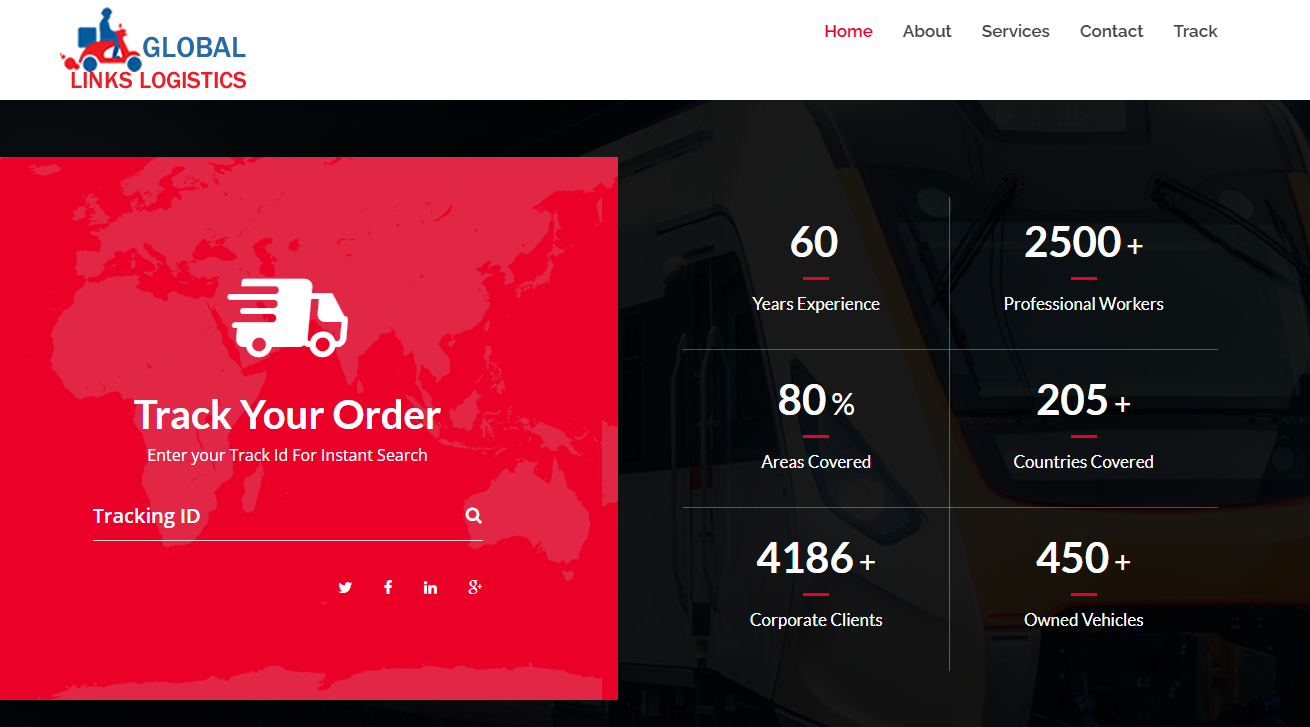Open the LinkedIn social link
The image size is (1310, 727).
[430, 587]
